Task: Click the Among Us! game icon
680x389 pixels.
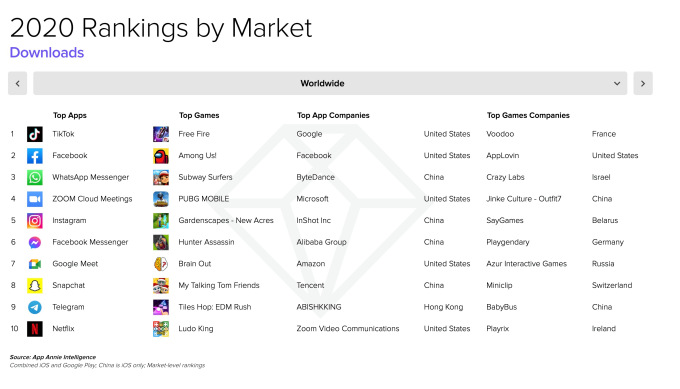Action: point(161,156)
